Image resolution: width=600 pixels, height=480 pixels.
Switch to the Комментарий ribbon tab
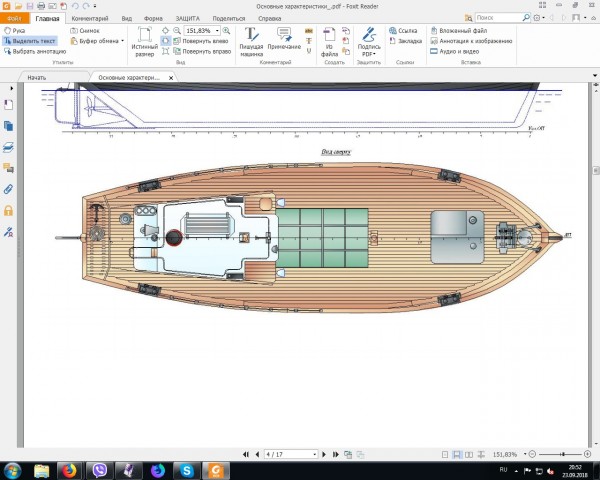click(x=90, y=18)
